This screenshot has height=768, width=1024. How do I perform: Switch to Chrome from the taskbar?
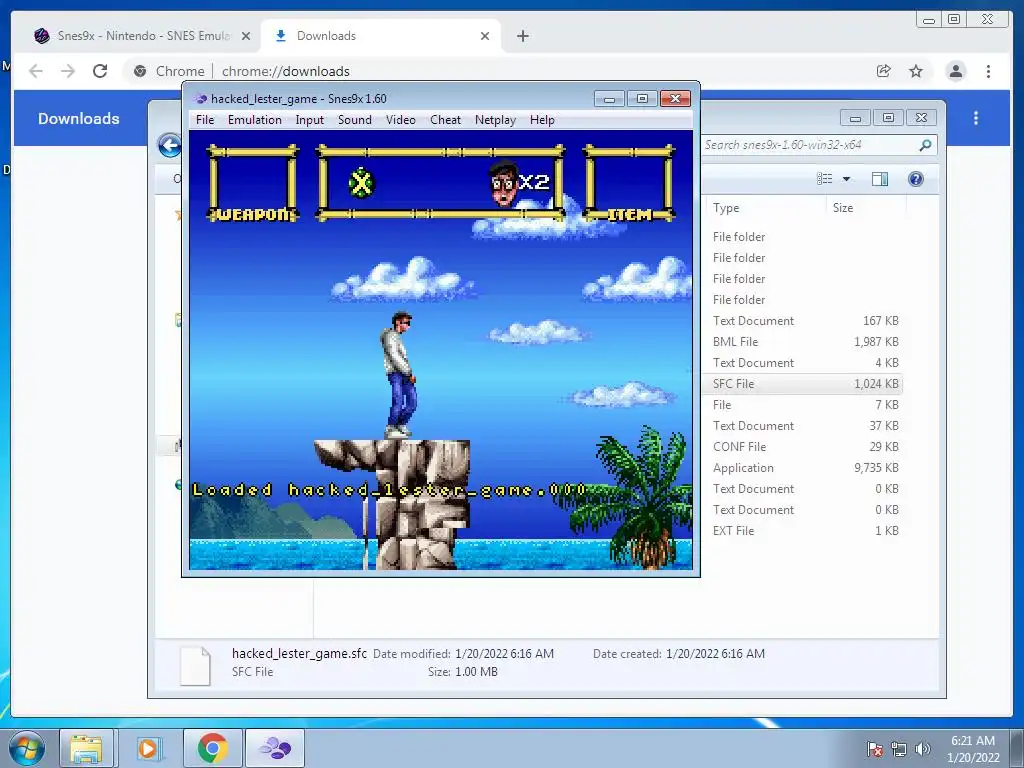point(213,748)
